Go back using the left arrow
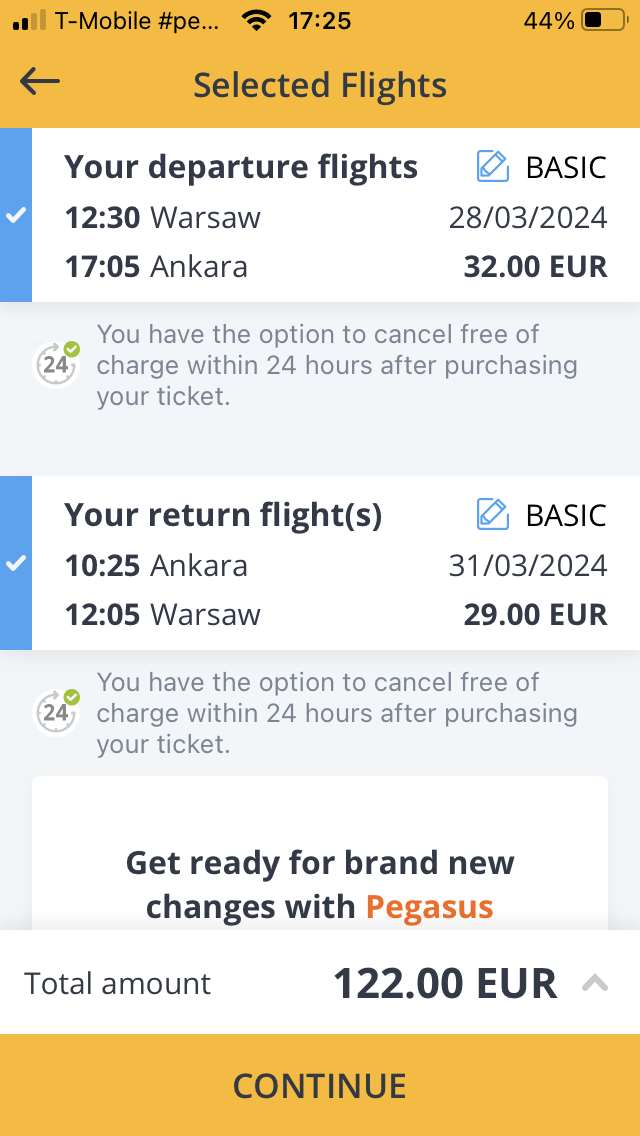The height and width of the screenshot is (1136, 640). coord(40,81)
